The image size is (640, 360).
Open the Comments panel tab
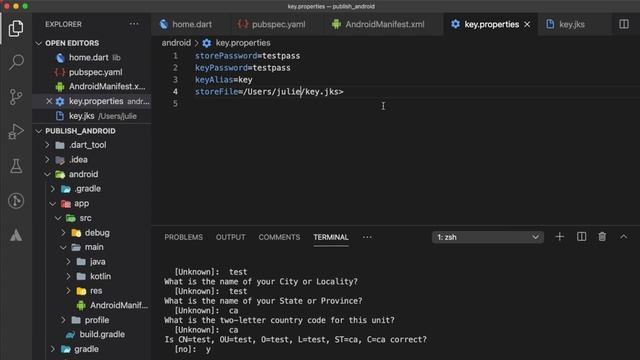pos(279,237)
